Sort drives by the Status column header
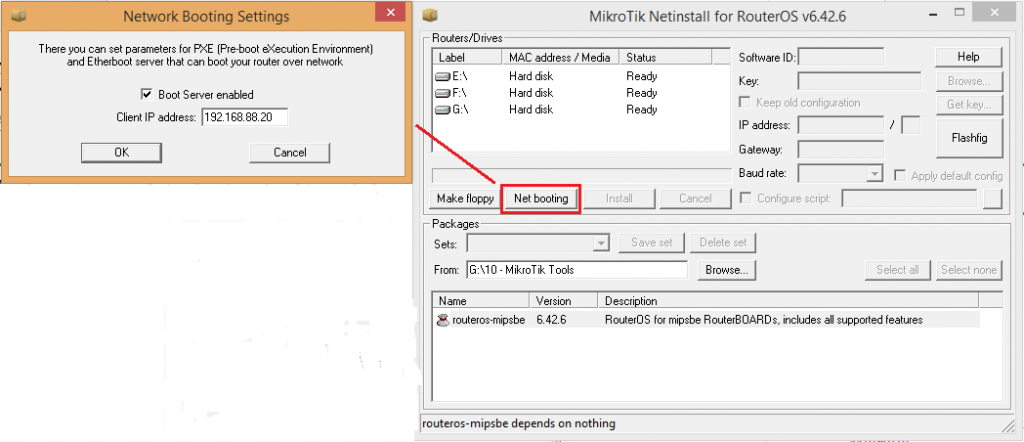The height and width of the screenshot is (442, 1024). click(x=665, y=58)
